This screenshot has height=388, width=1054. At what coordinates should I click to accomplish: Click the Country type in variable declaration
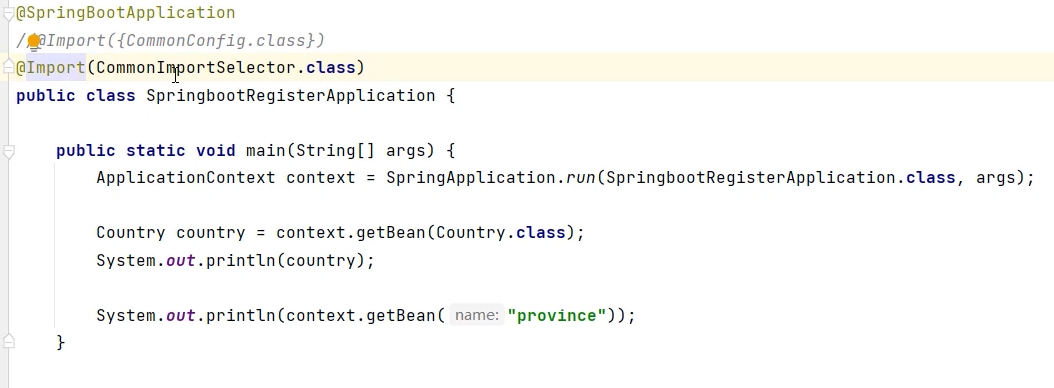tap(130, 233)
